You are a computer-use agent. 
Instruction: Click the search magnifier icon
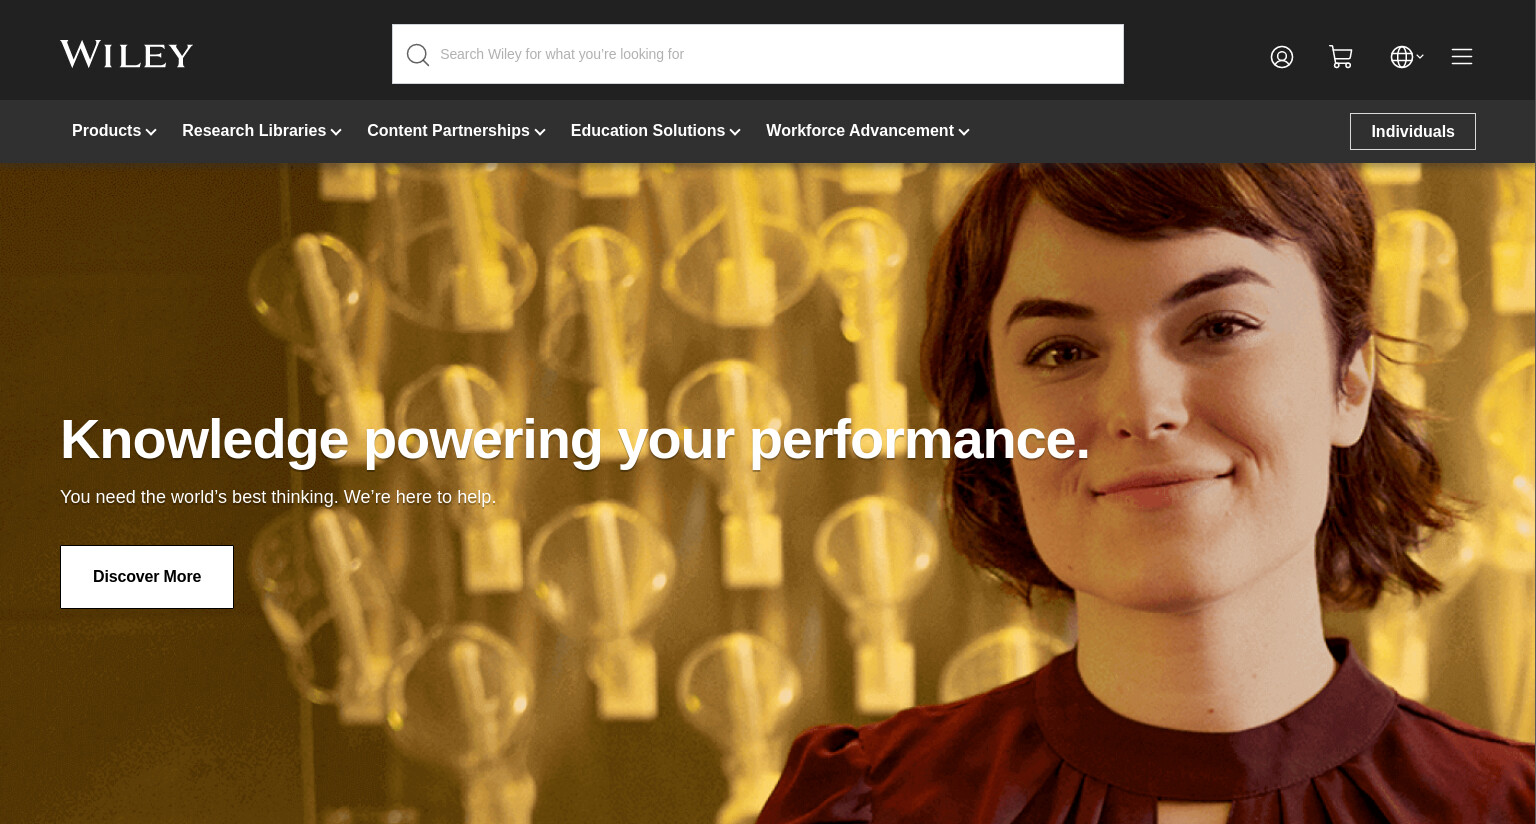click(x=418, y=55)
